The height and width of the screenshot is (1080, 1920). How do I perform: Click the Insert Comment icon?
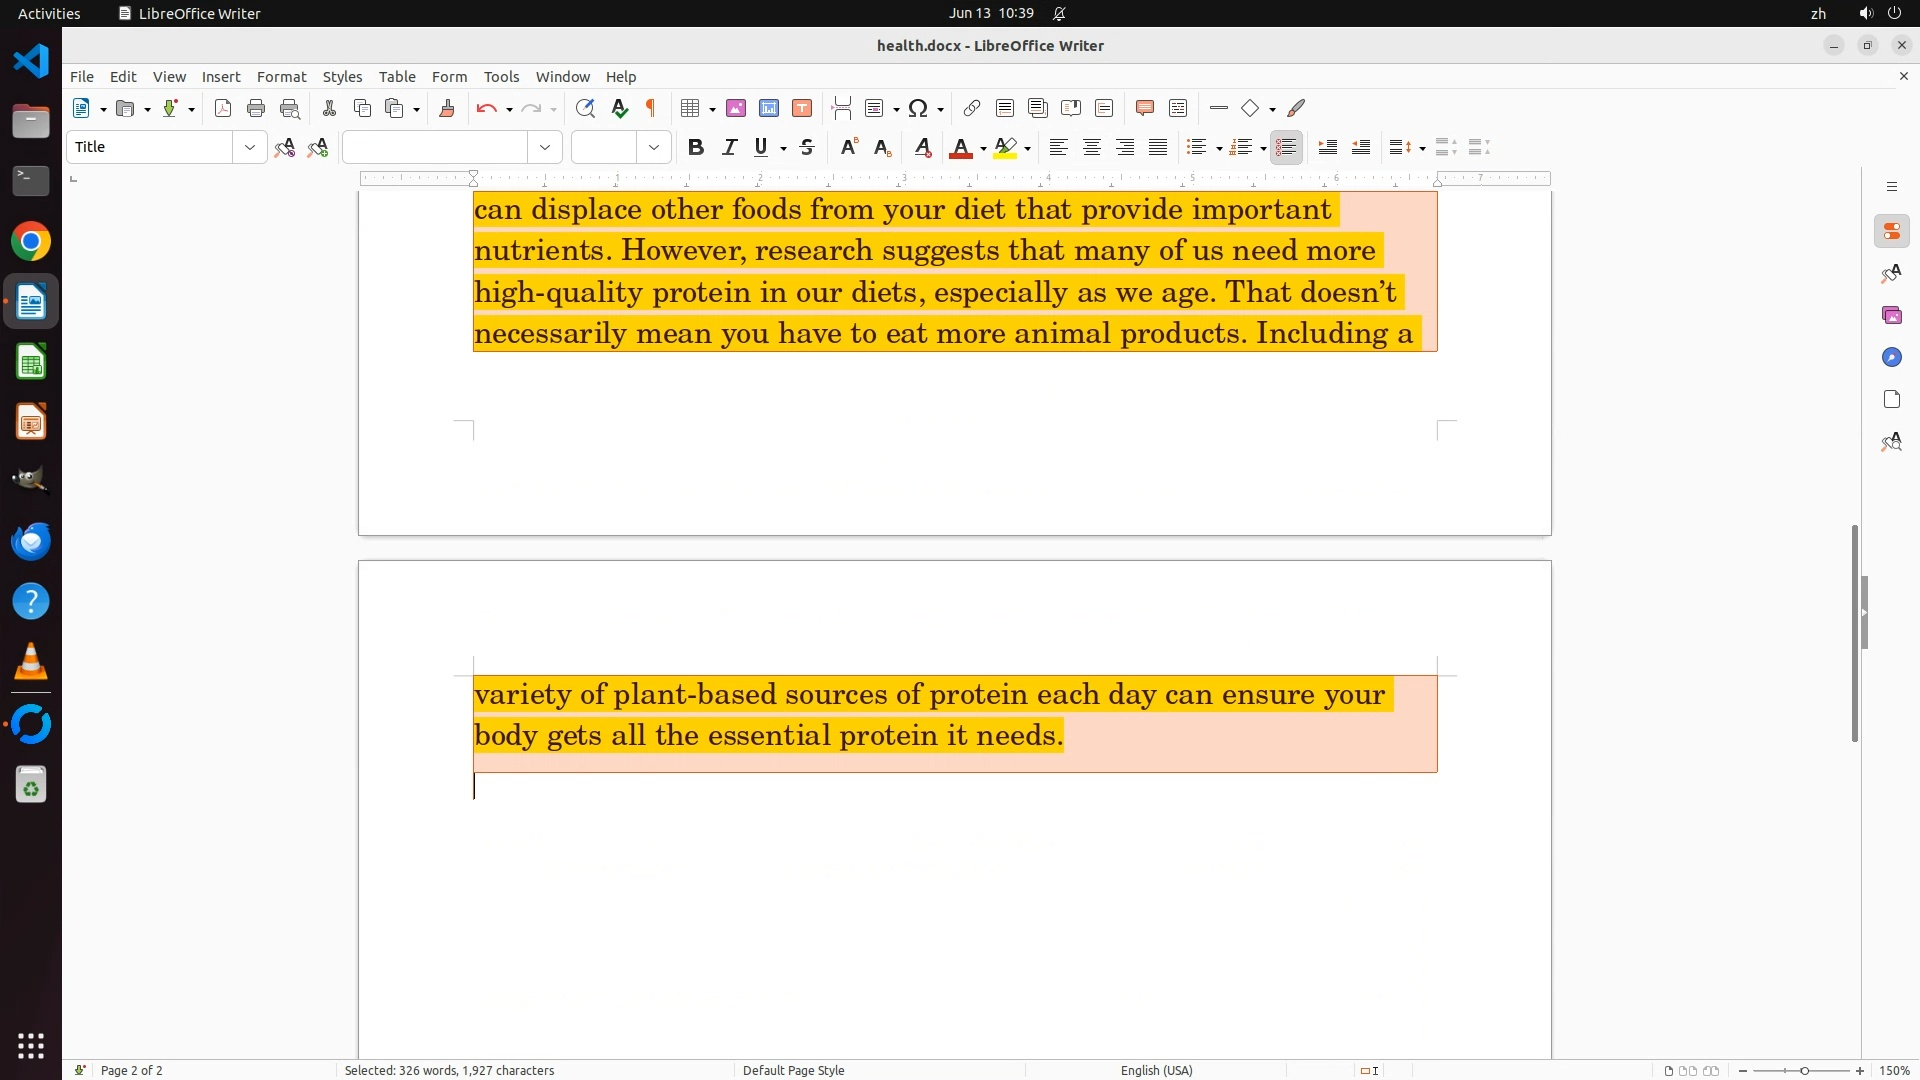(x=1145, y=109)
